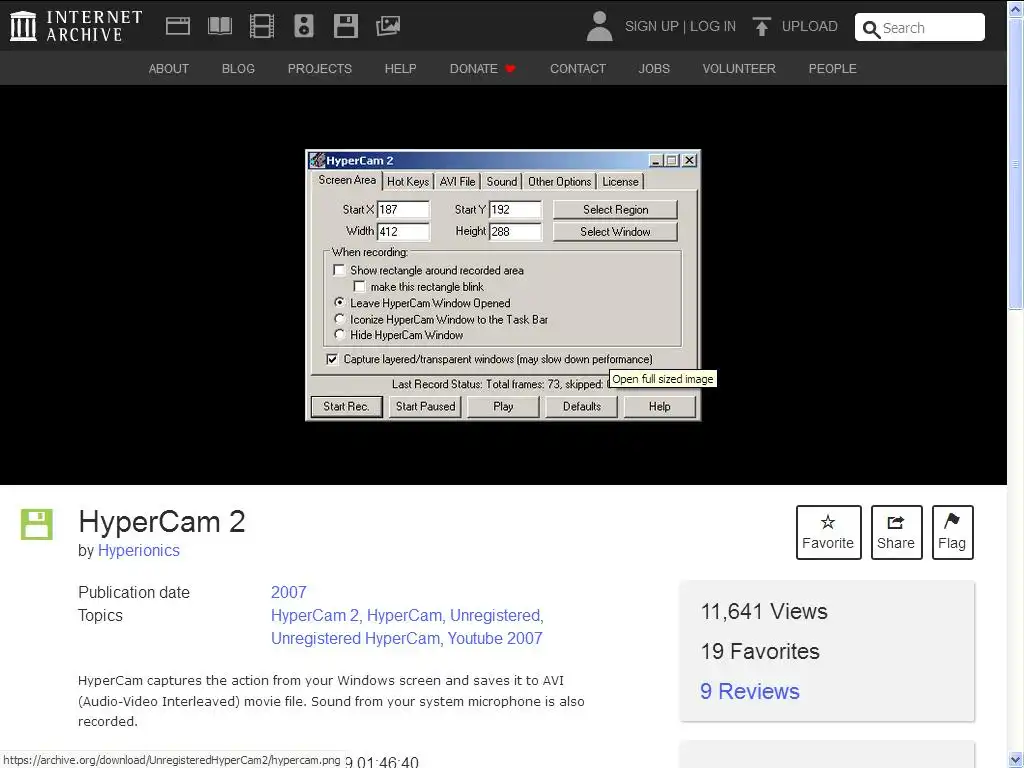1024x768 pixels.
Task: Select 'Iconize HyperCam Window to the Task Bar'
Action: click(x=339, y=319)
